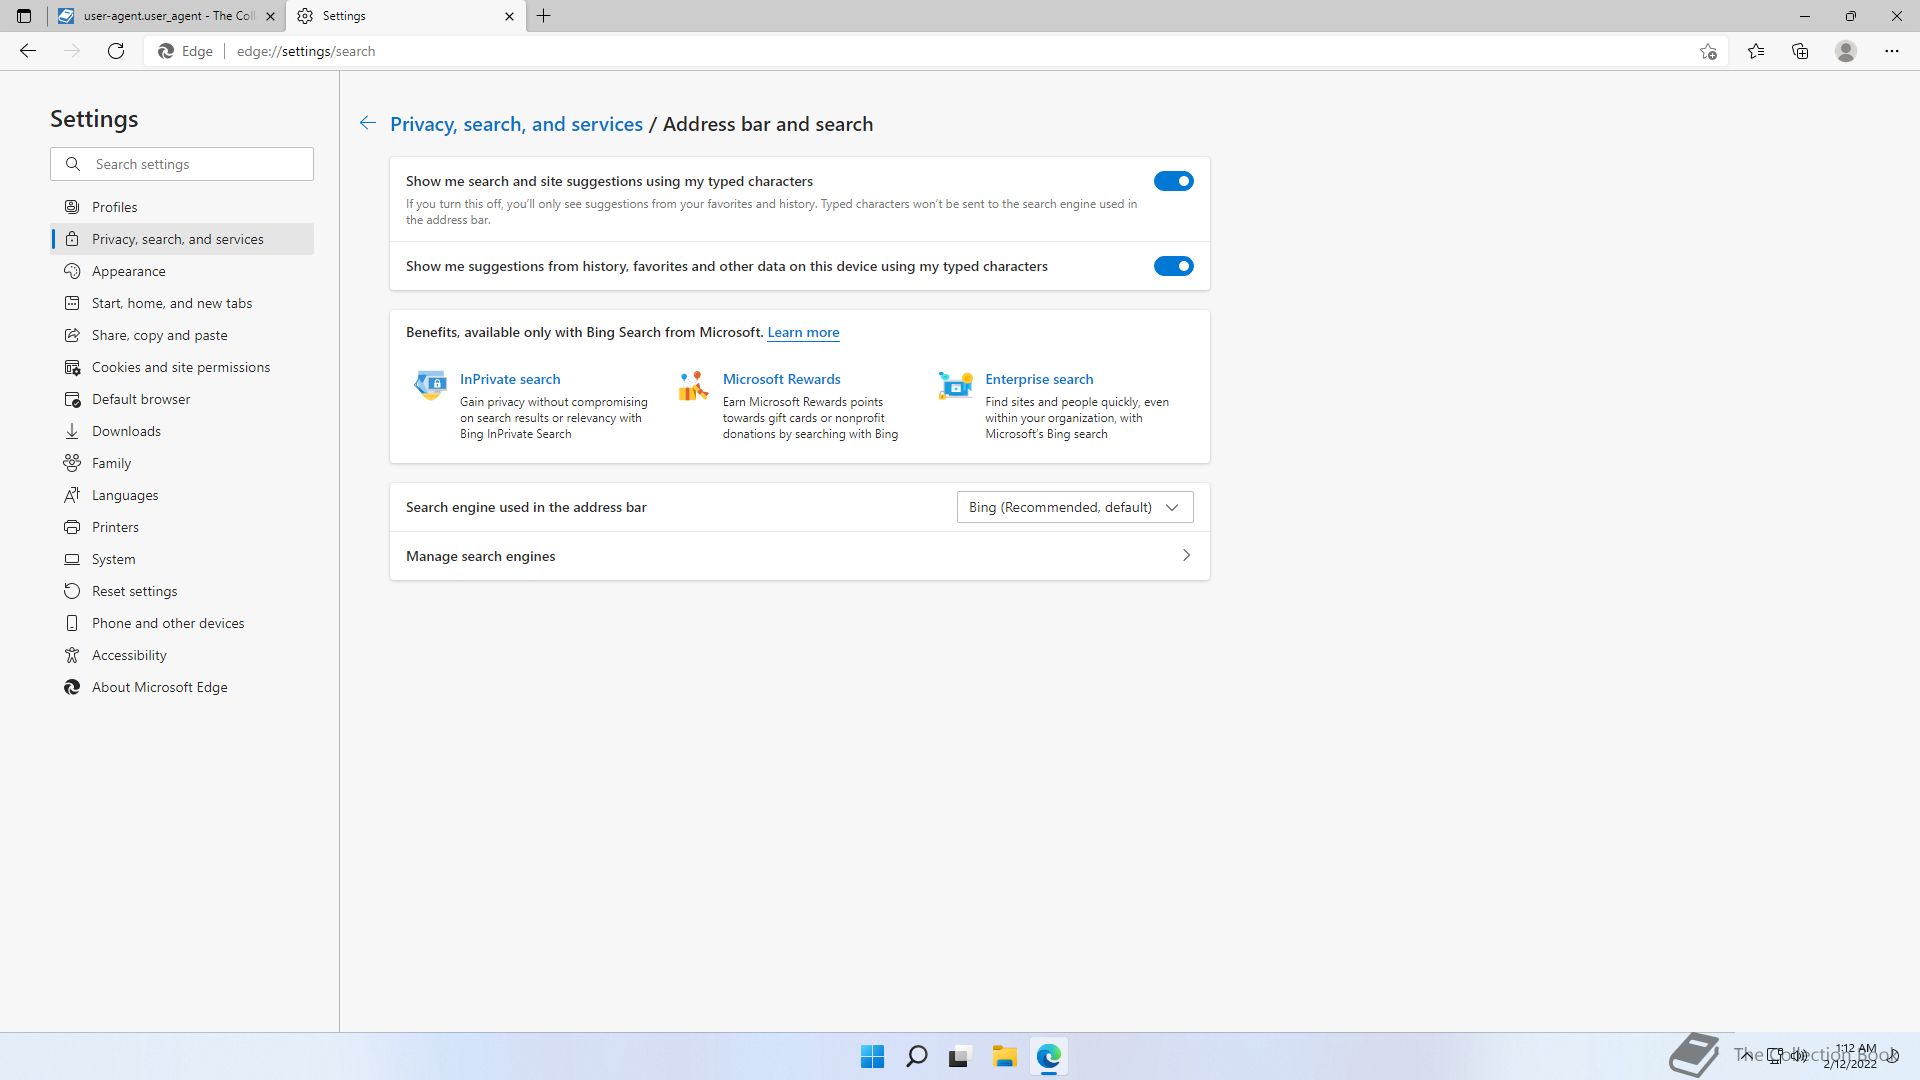Go back to Privacy via blue arrow
This screenshot has height=1080, width=1920.
pyautogui.click(x=368, y=123)
